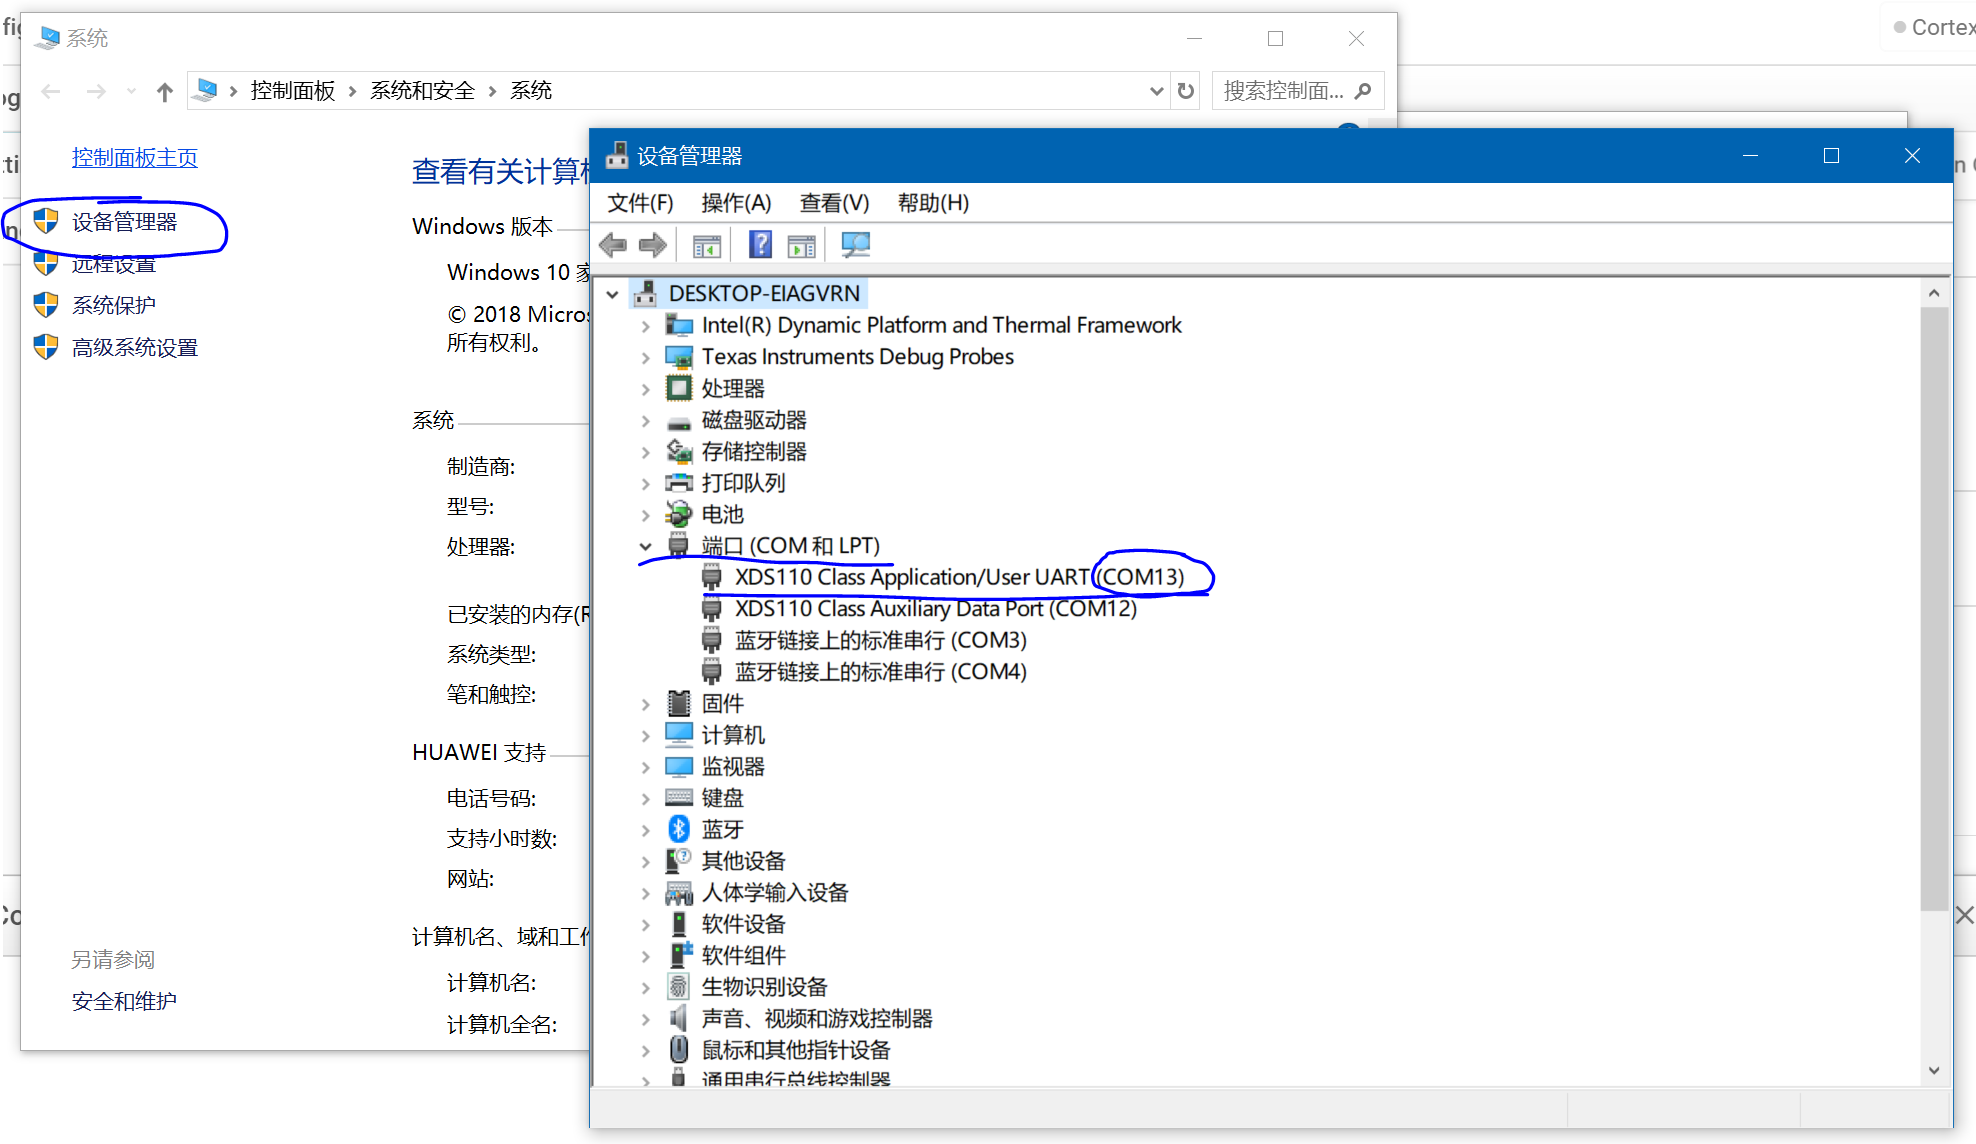Click the 监视器 monitor icon
This screenshot has height=1144, width=1976.
click(x=679, y=767)
